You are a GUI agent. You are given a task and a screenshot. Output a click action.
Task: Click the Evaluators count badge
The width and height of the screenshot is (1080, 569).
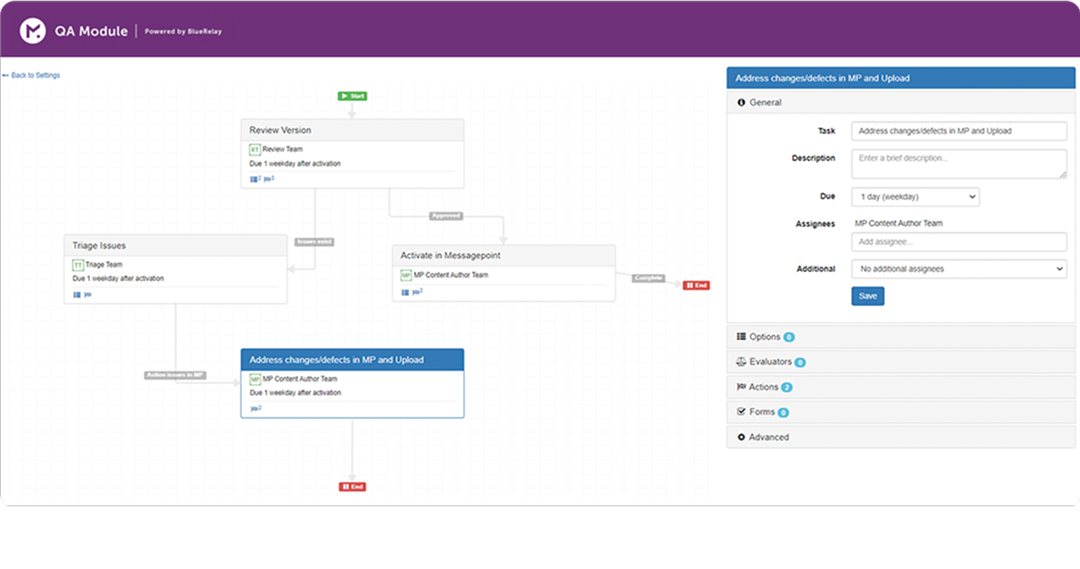pos(800,362)
